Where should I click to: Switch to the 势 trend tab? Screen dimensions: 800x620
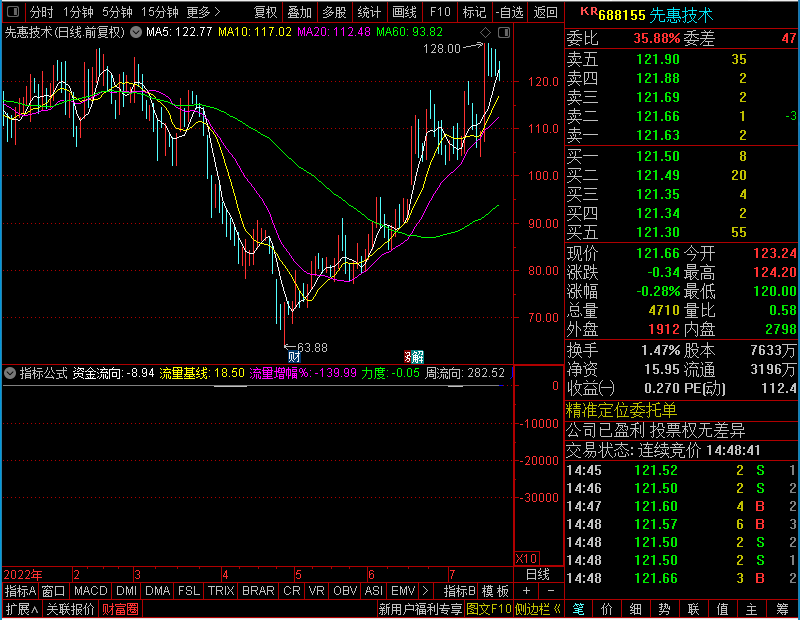coord(664,609)
